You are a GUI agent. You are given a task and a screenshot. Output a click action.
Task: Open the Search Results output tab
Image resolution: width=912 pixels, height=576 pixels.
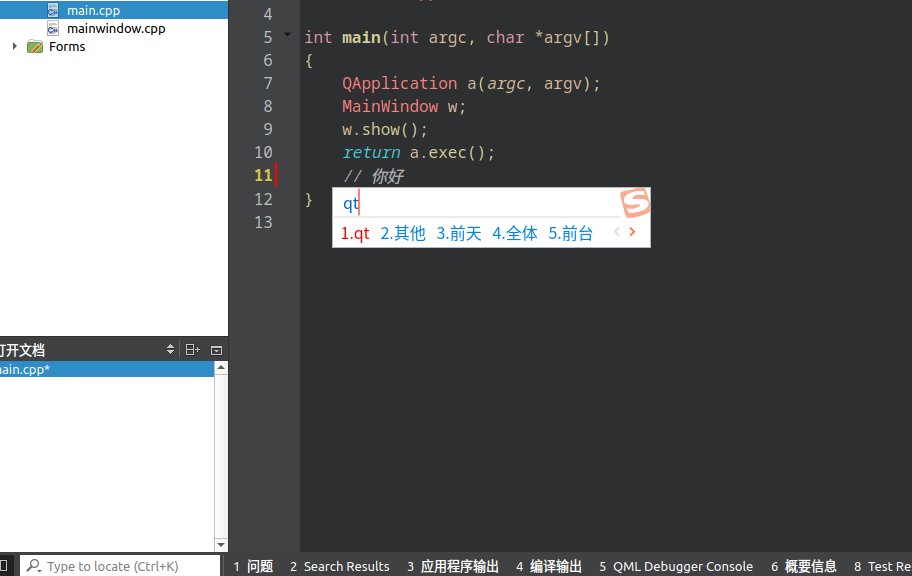[340, 566]
